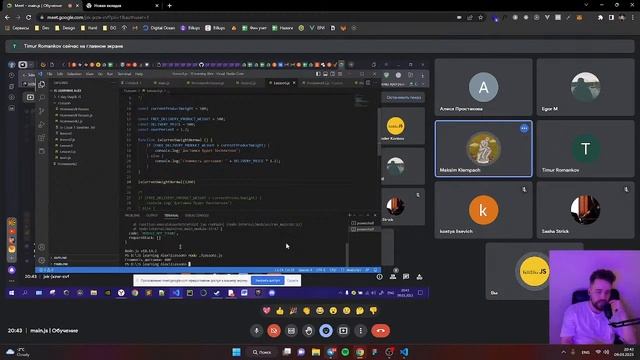Toggle captions button in Meet controls
The image size is (640, 360).
click(291, 331)
